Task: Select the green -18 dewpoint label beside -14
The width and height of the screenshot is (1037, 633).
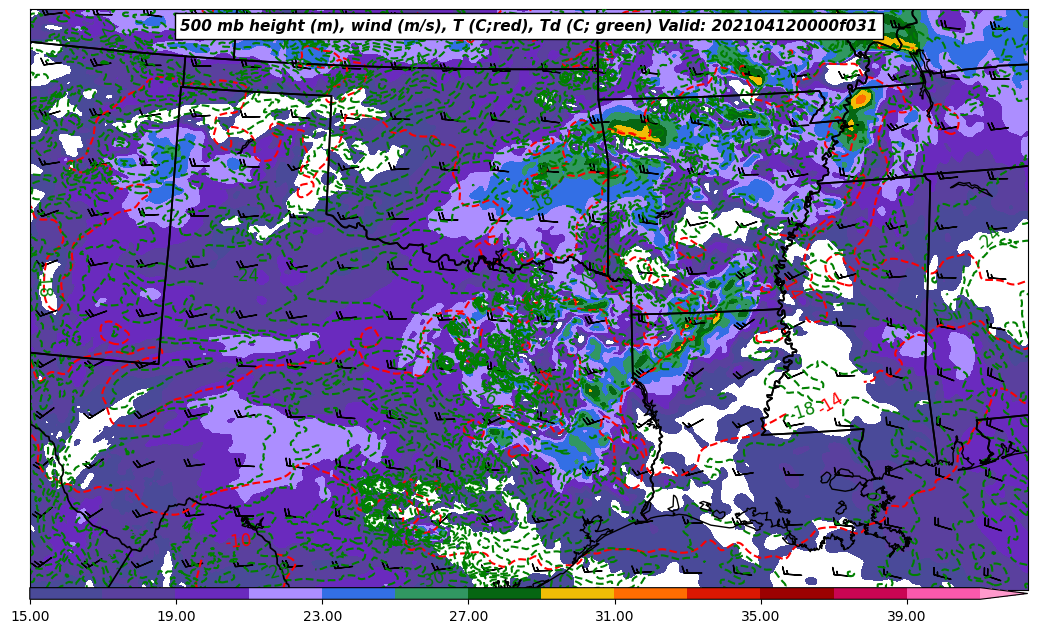Action: [x=804, y=410]
